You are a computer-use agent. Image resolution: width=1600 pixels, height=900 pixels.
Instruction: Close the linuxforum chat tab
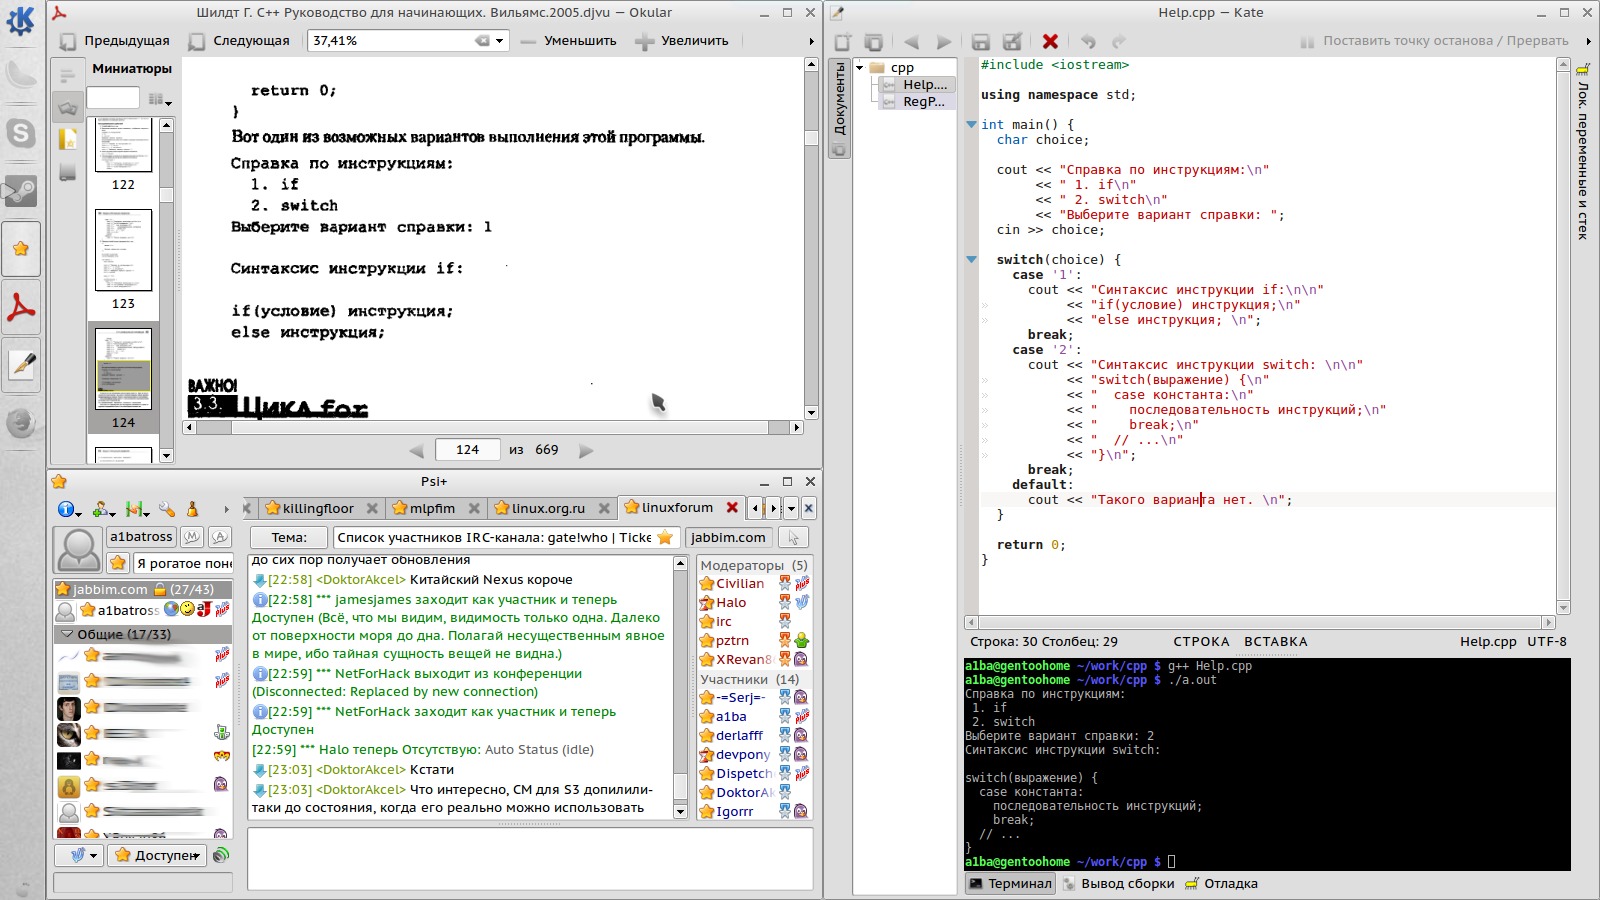pos(732,508)
